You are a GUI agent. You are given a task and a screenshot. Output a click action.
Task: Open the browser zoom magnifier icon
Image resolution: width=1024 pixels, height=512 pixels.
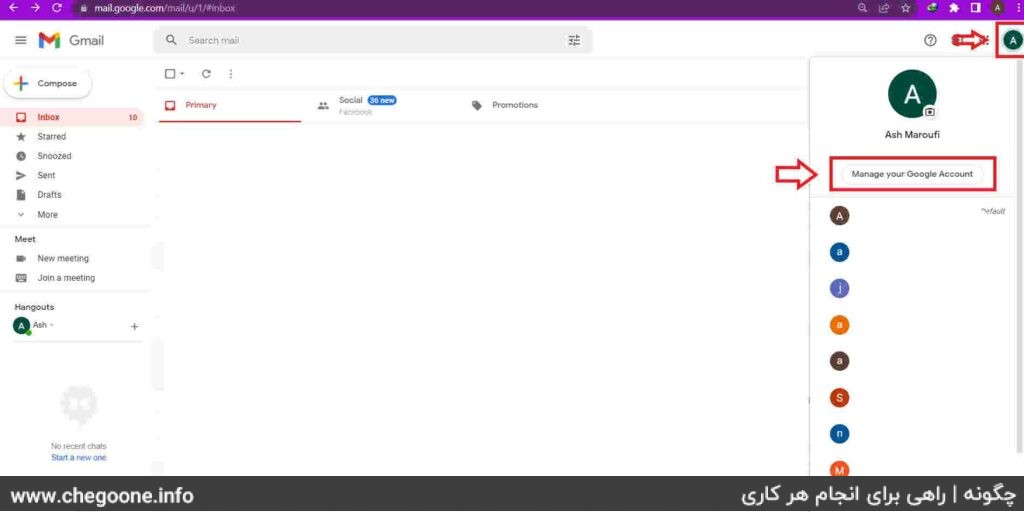863,8
